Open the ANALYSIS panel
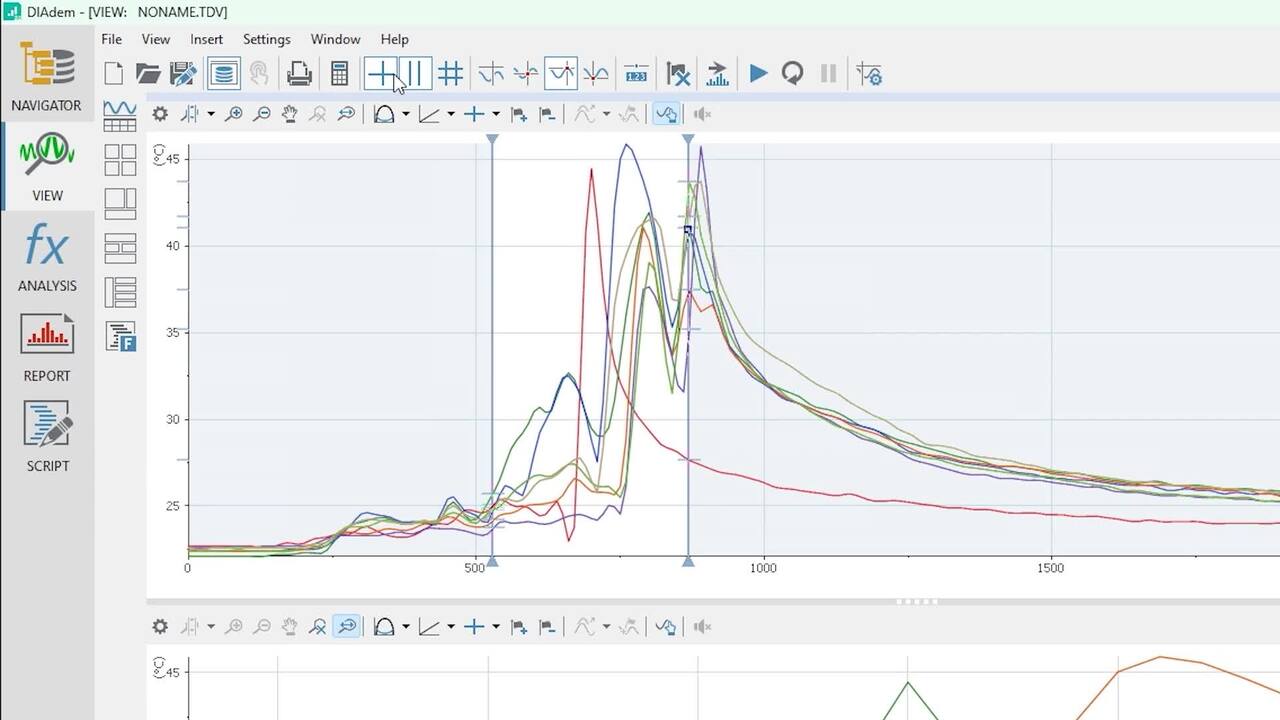This screenshot has width=1280, height=720. pyautogui.click(x=47, y=257)
